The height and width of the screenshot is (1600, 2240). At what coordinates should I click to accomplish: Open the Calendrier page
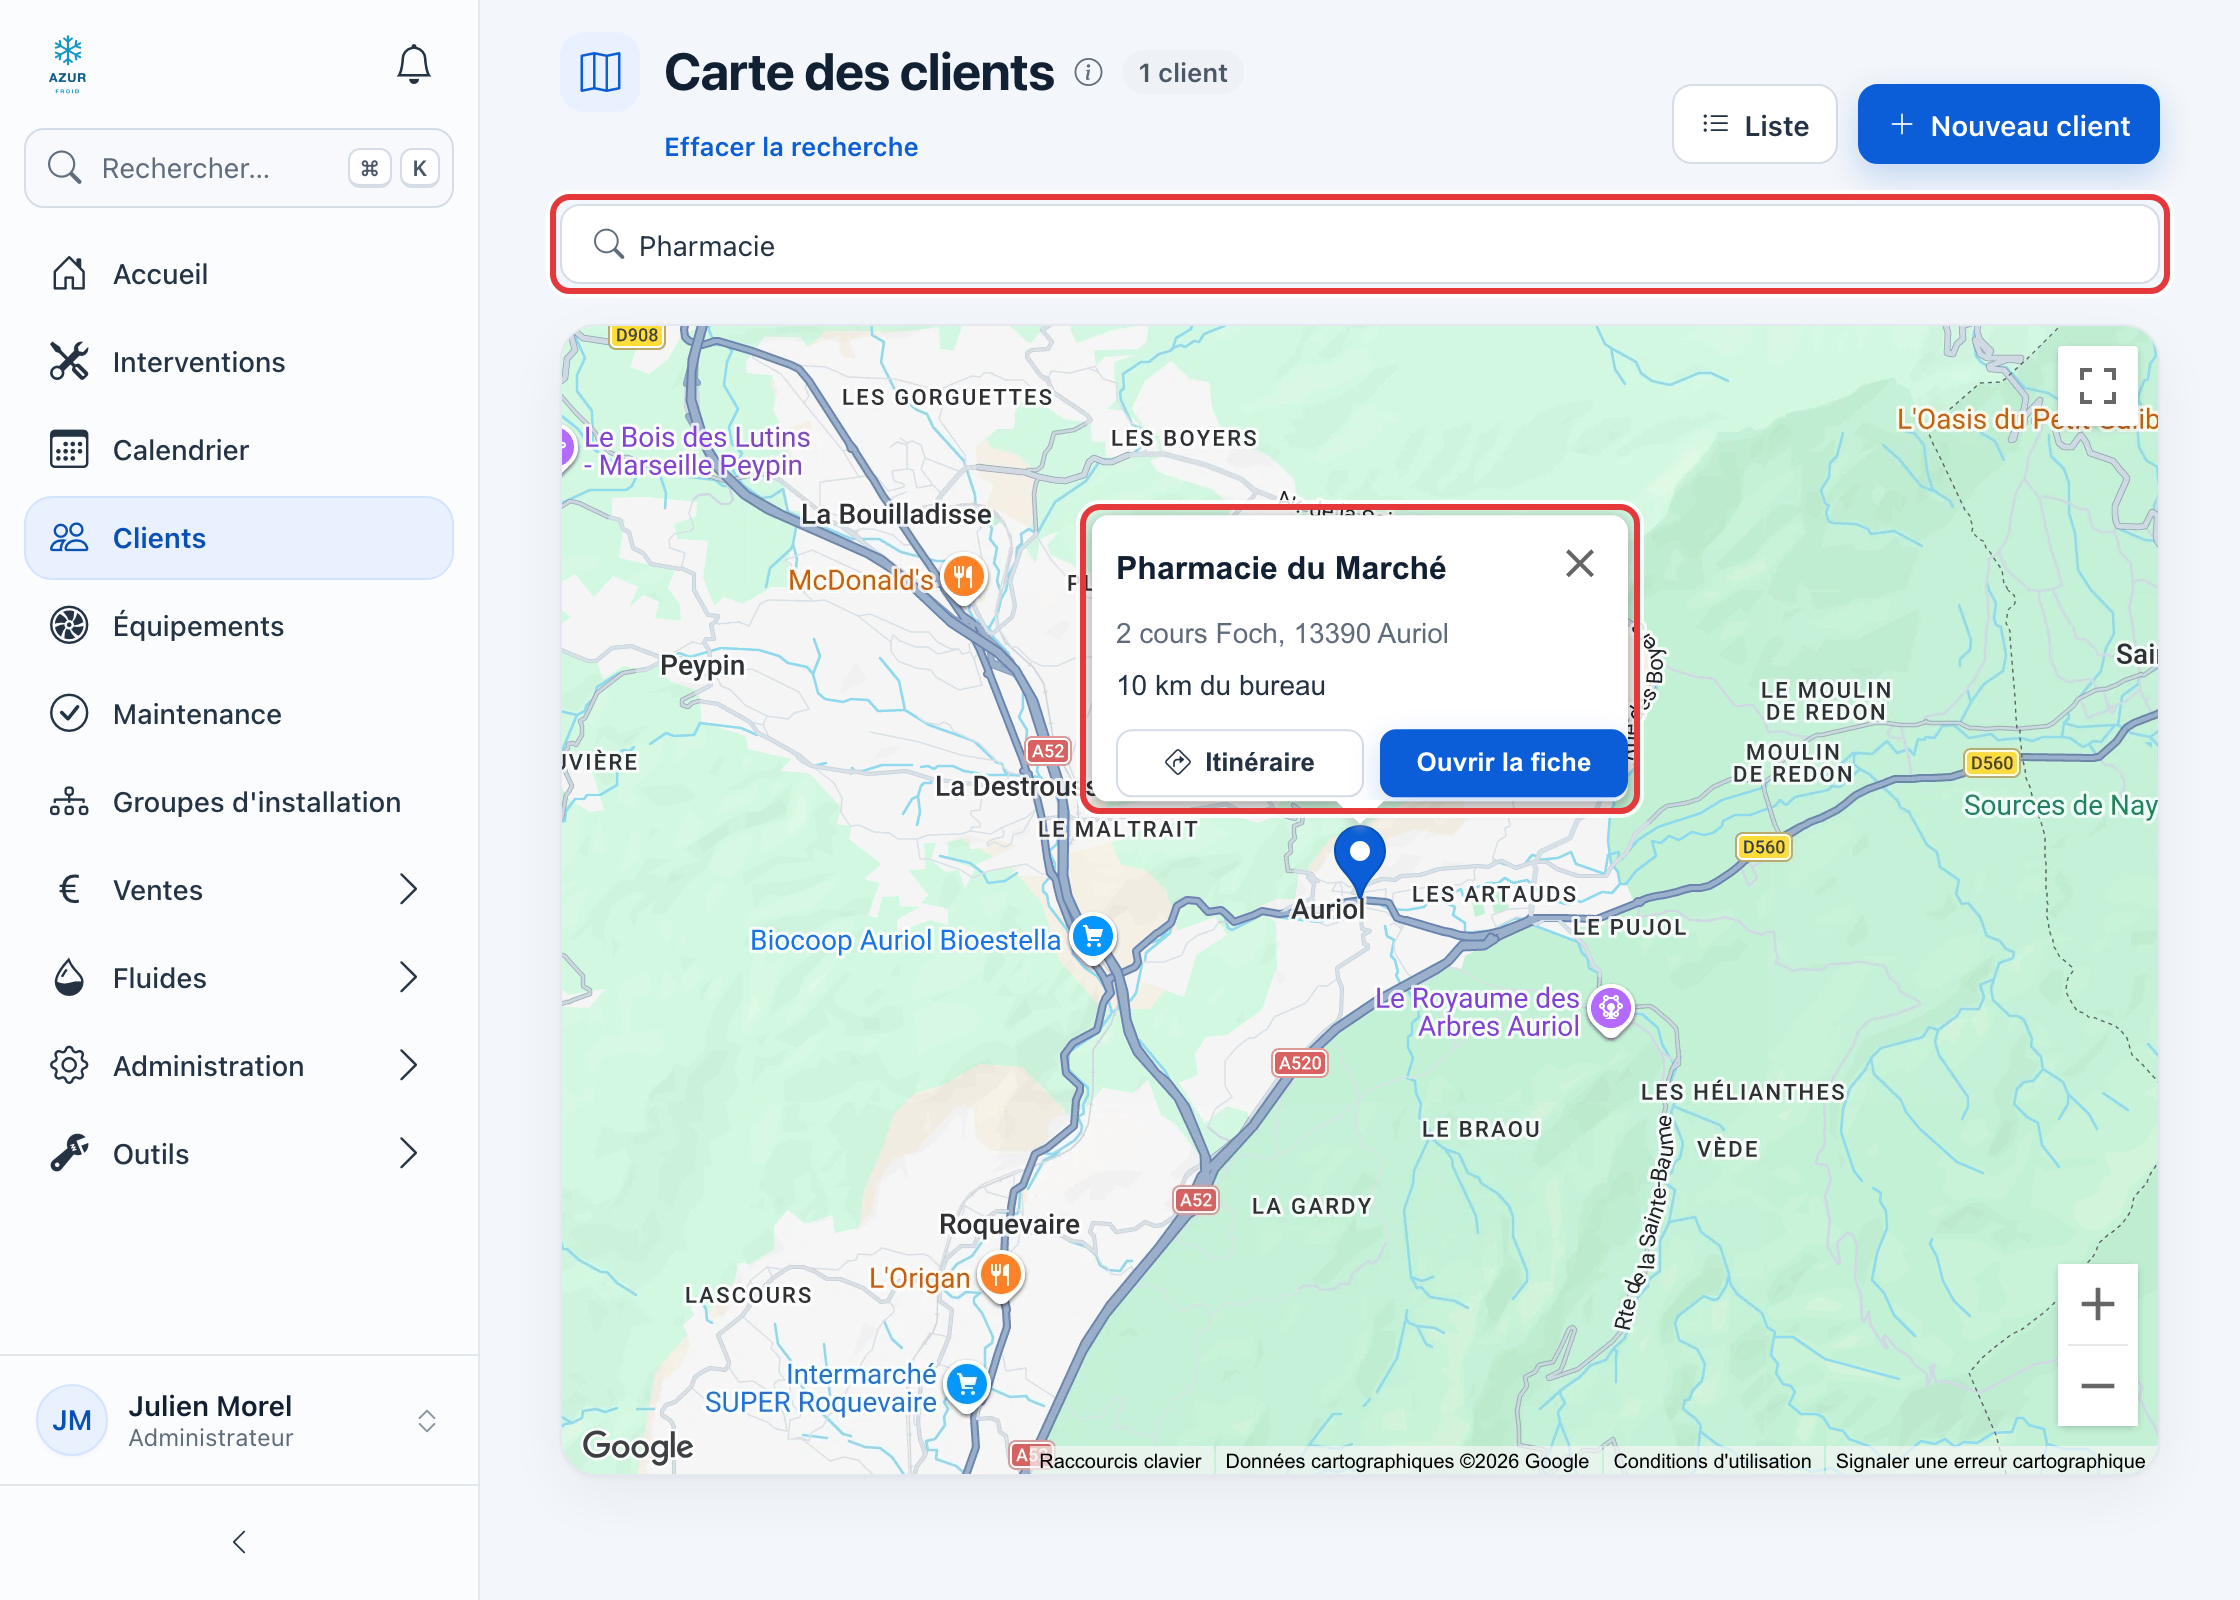239,450
